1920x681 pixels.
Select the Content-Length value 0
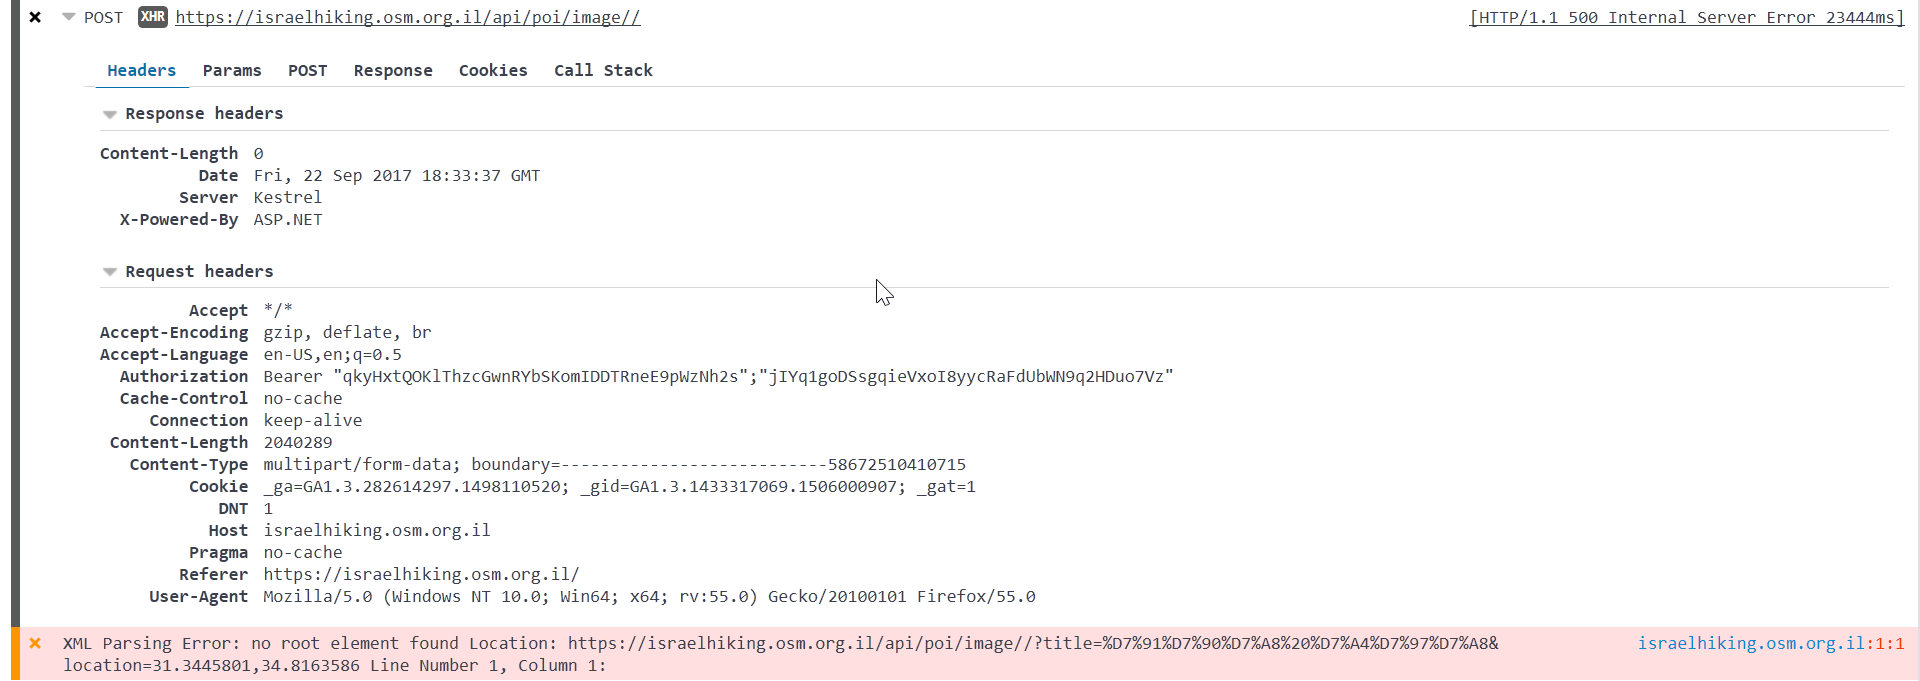click(x=258, y=153)
